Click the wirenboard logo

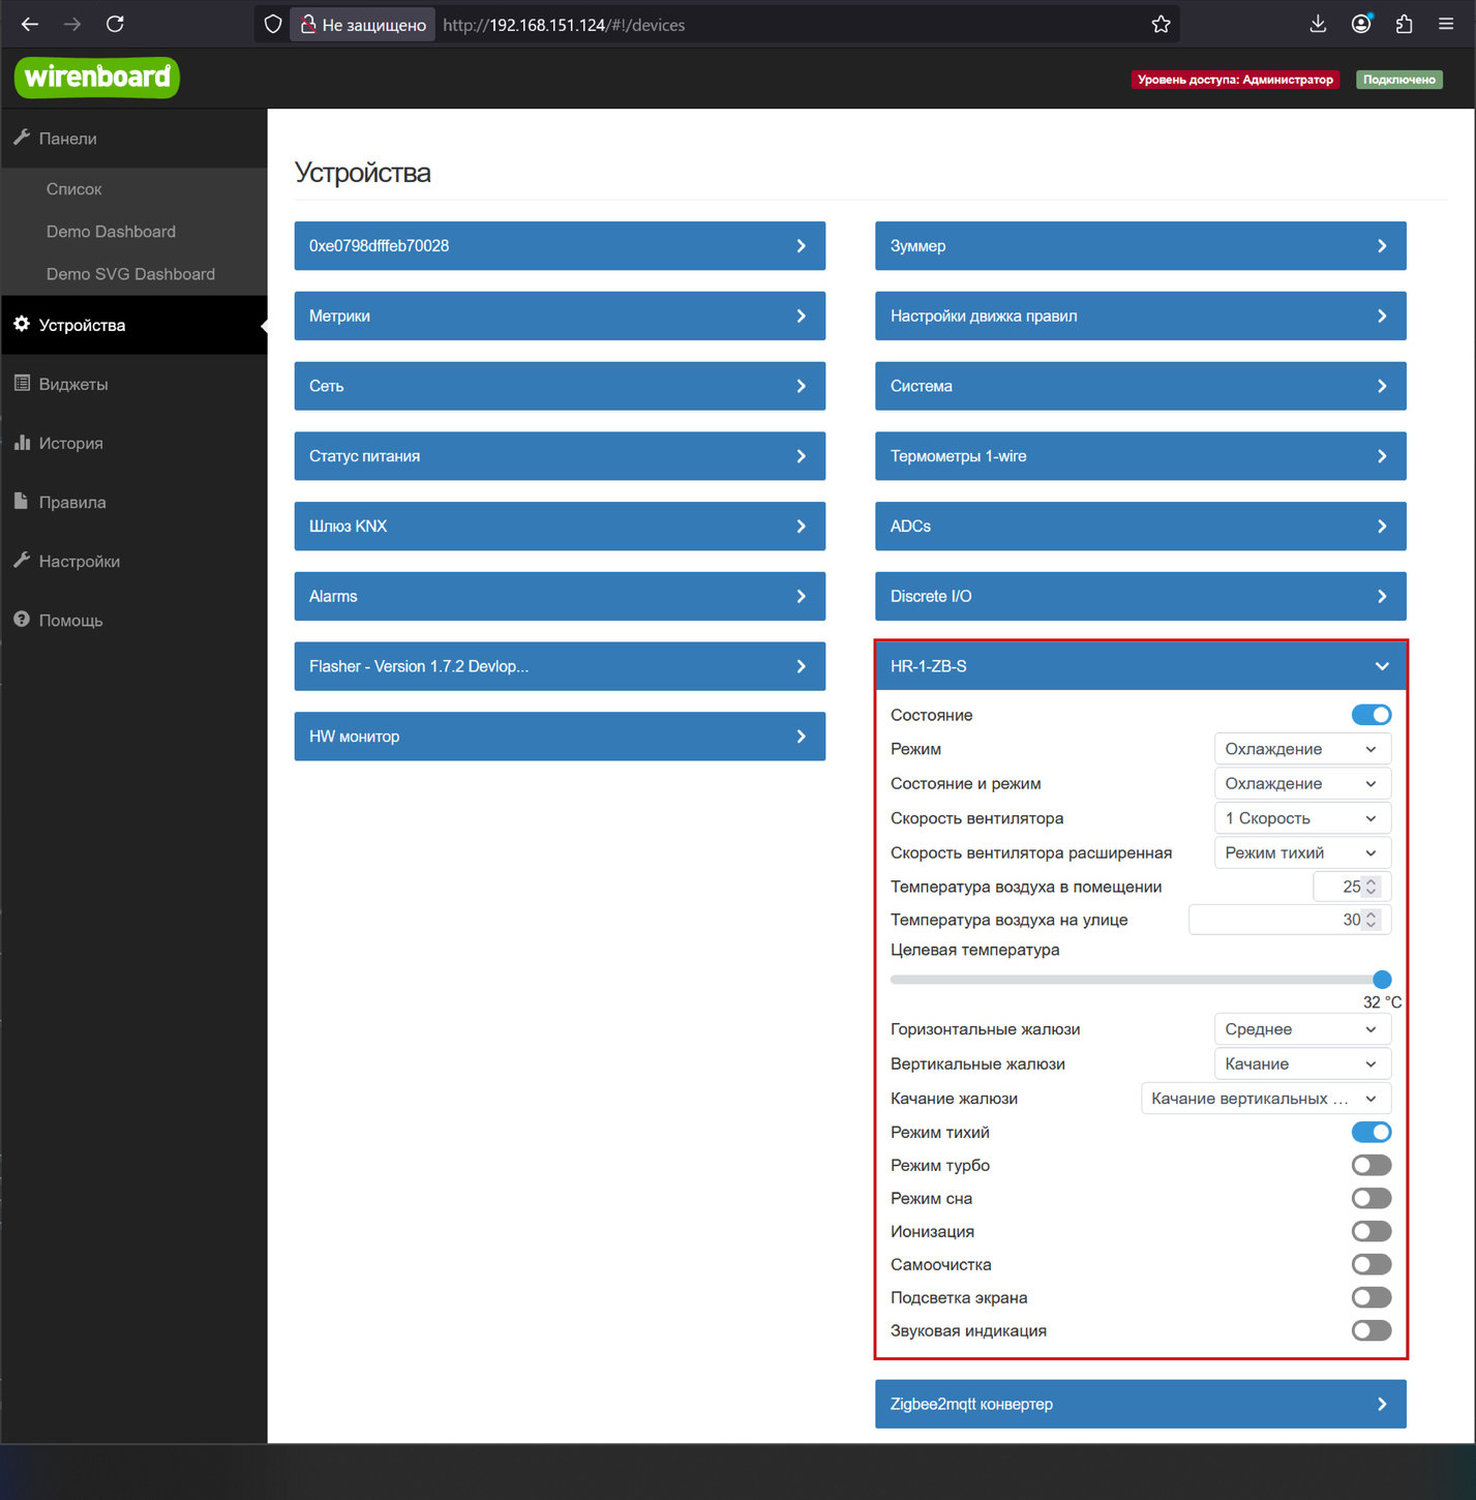point(97,77)
